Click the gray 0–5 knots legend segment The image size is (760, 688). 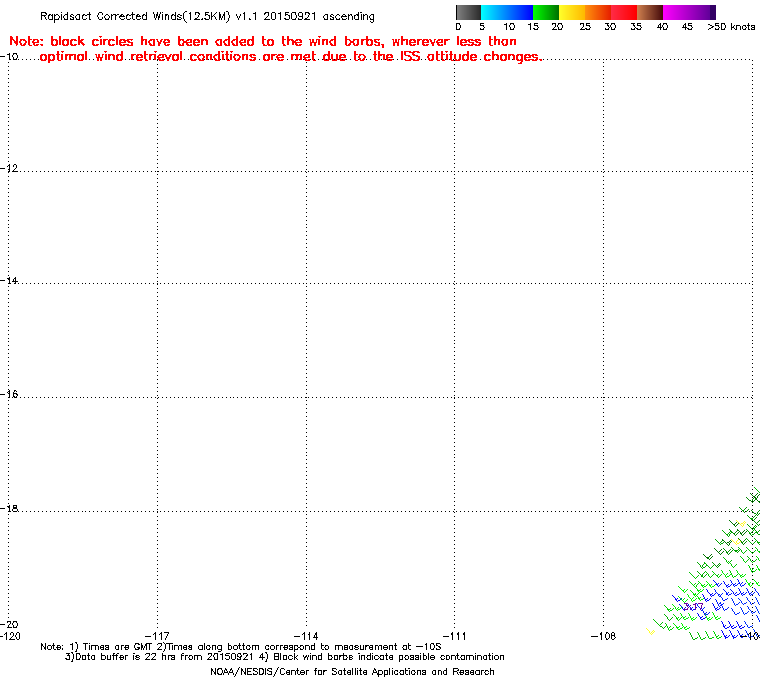tap(468, 12)
